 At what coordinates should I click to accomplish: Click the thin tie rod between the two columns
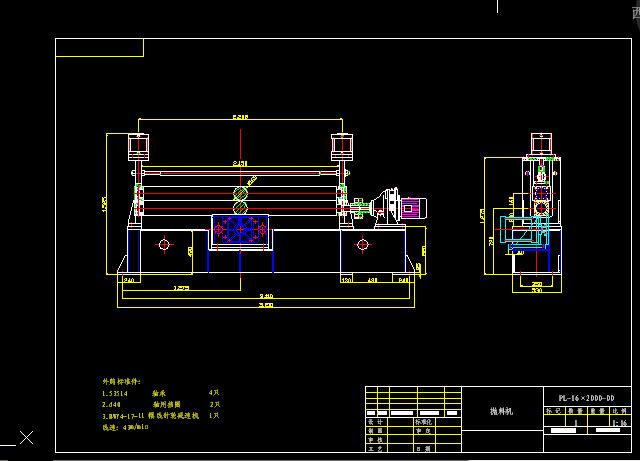coord(240,173)
